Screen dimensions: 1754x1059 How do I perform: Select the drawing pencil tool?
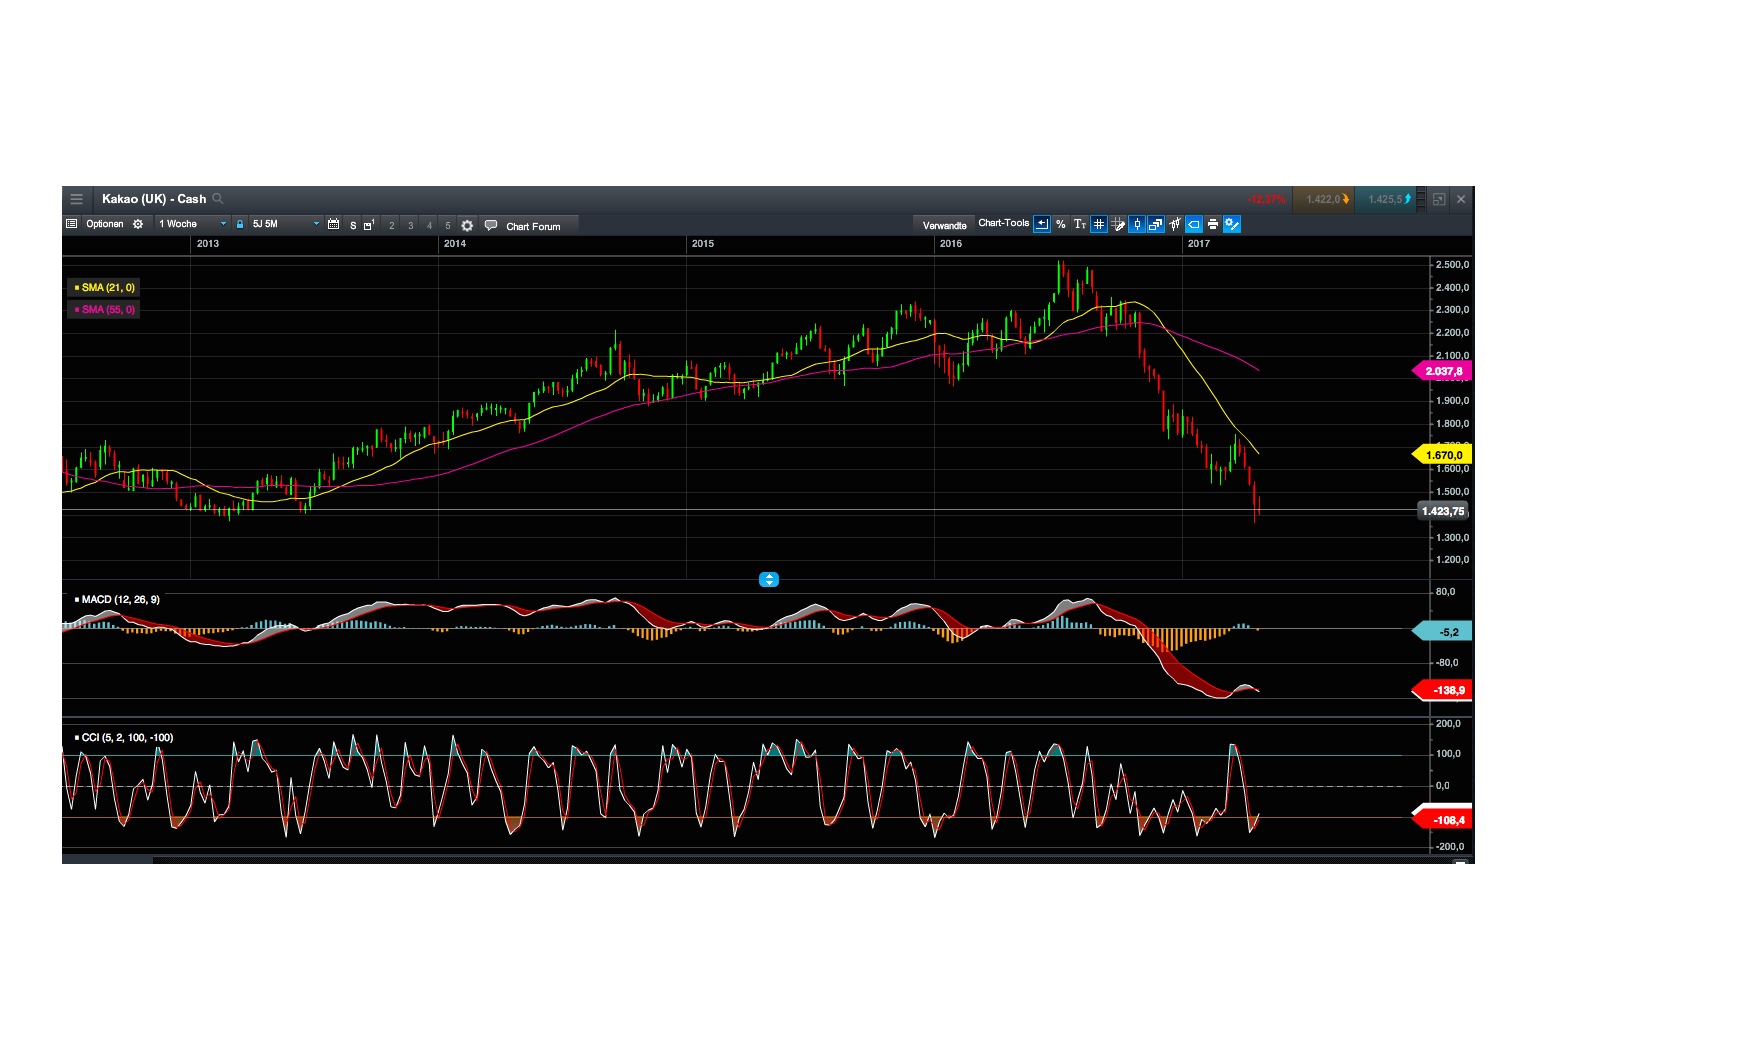click(x=1118, y=224)
